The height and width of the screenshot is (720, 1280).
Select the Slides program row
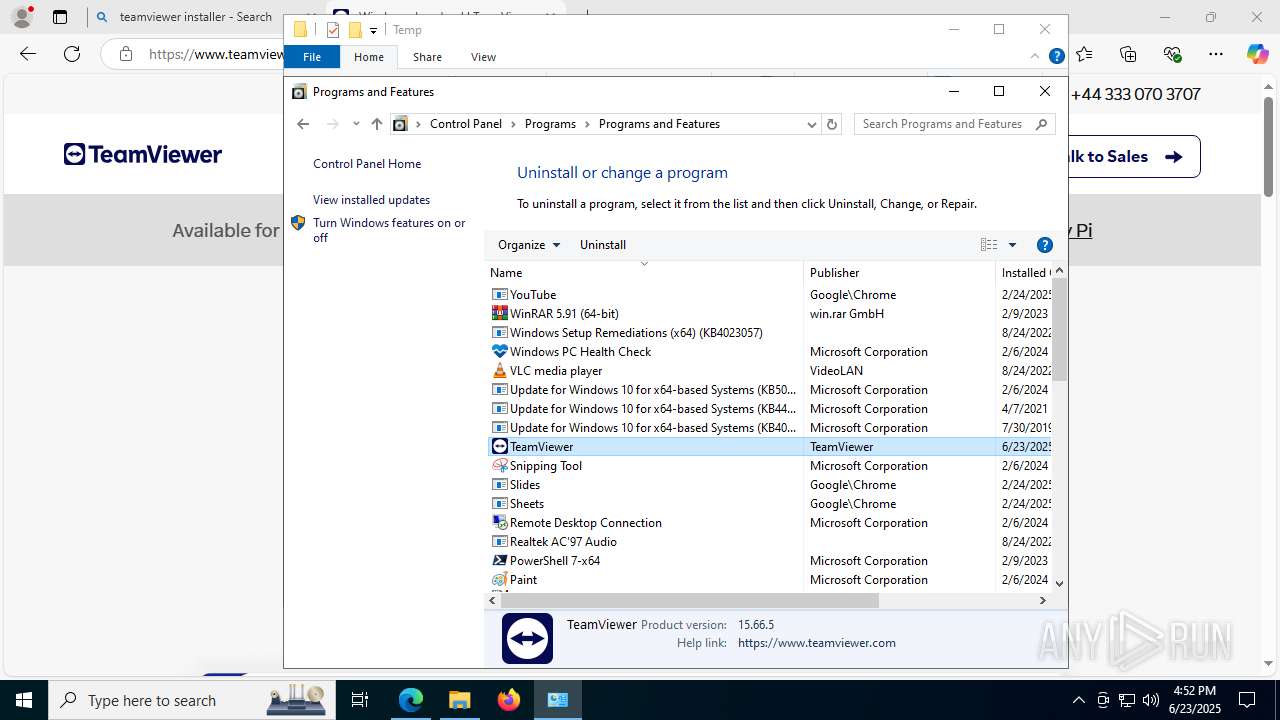tap(769, 485)
